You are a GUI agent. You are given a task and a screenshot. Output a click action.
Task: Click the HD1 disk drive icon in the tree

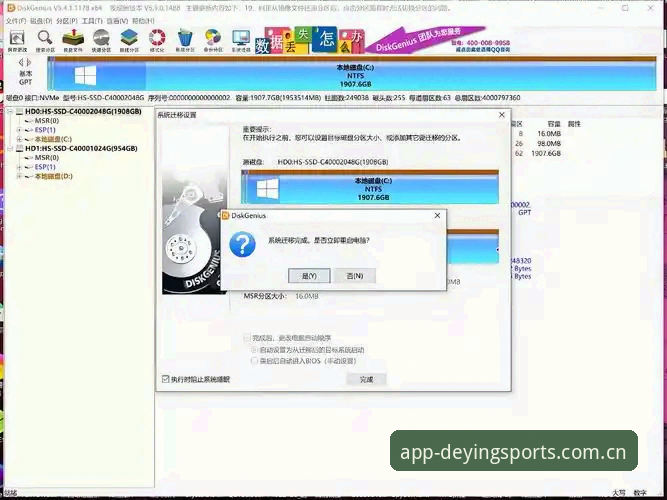click(x=20, y=149)
